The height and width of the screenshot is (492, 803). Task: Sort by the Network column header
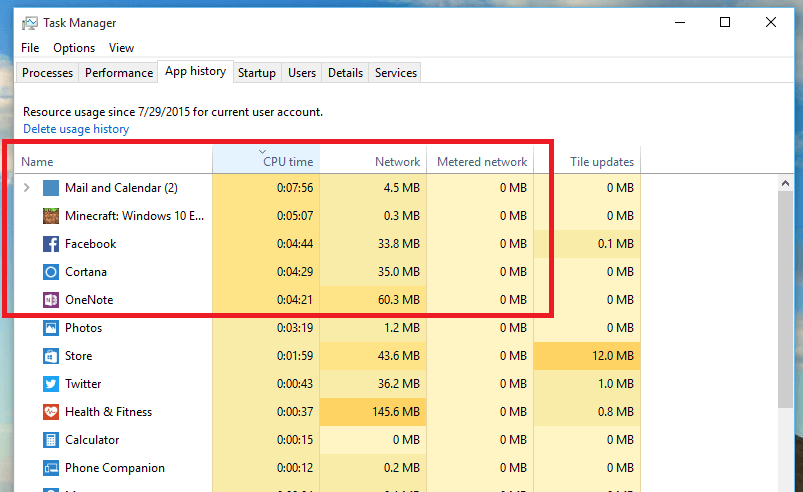click(x=373, y=160)
